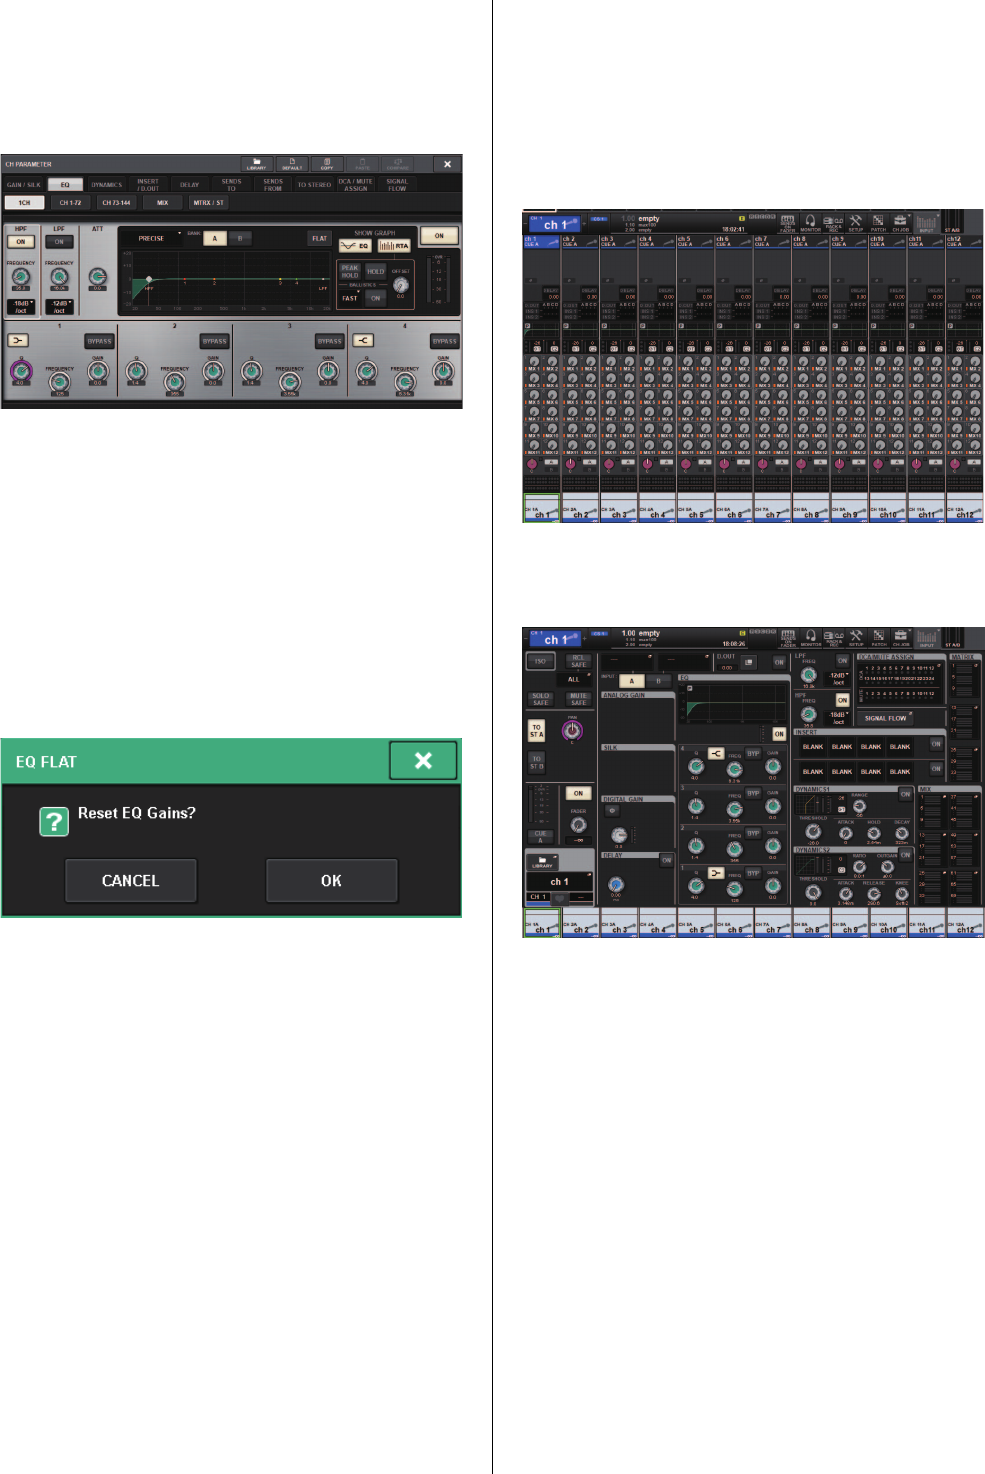Show EQ curve graph in CH PARAMETER
The image size is (985, 1474).
pos(355,245)
